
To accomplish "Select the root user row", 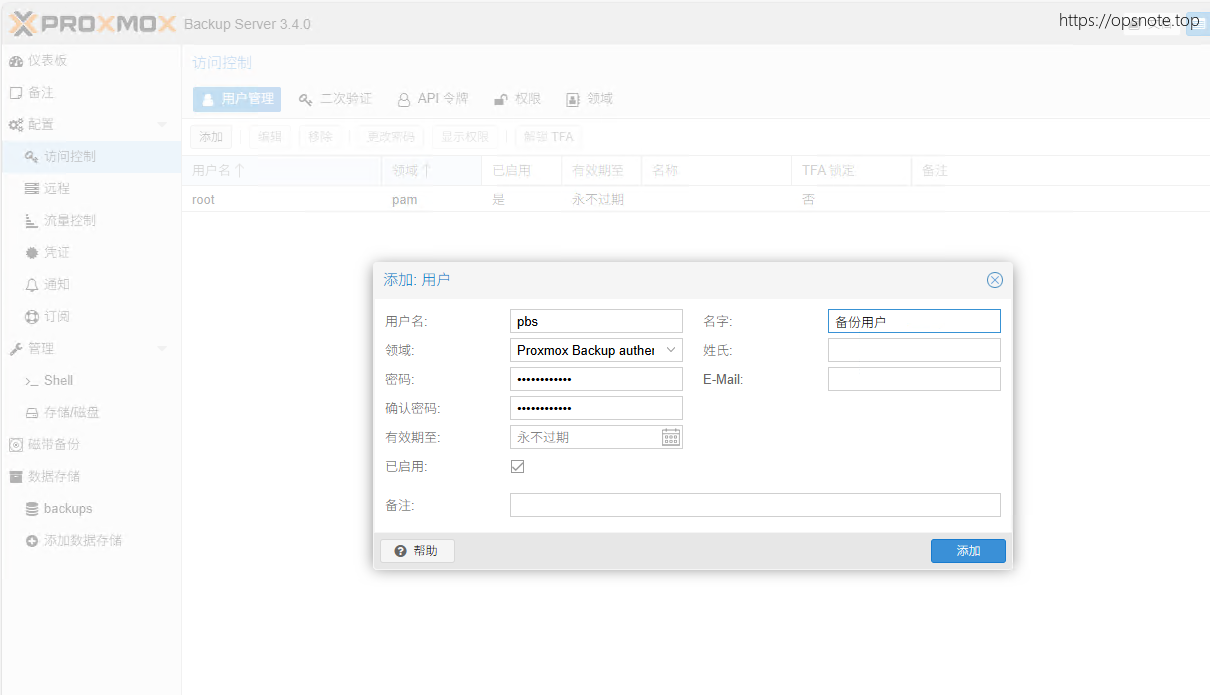I will [695, 199].
